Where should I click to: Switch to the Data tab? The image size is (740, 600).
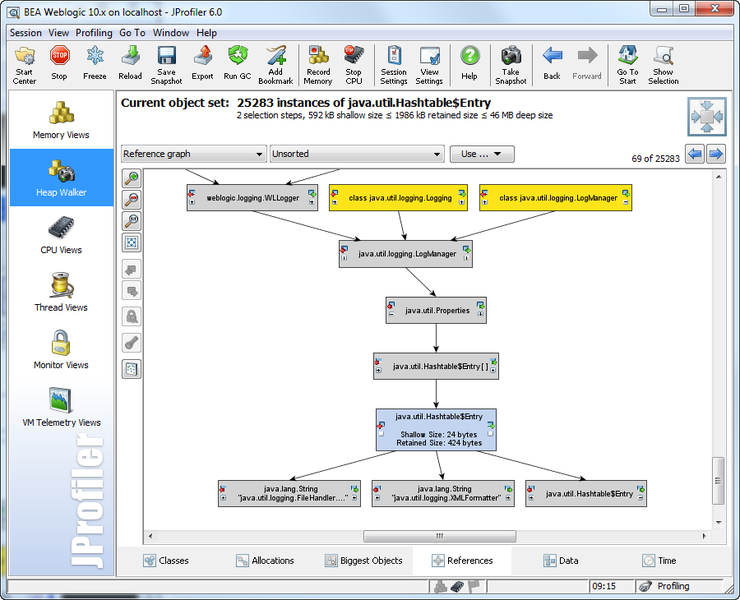pyautogui.click(x=561, y=560)
